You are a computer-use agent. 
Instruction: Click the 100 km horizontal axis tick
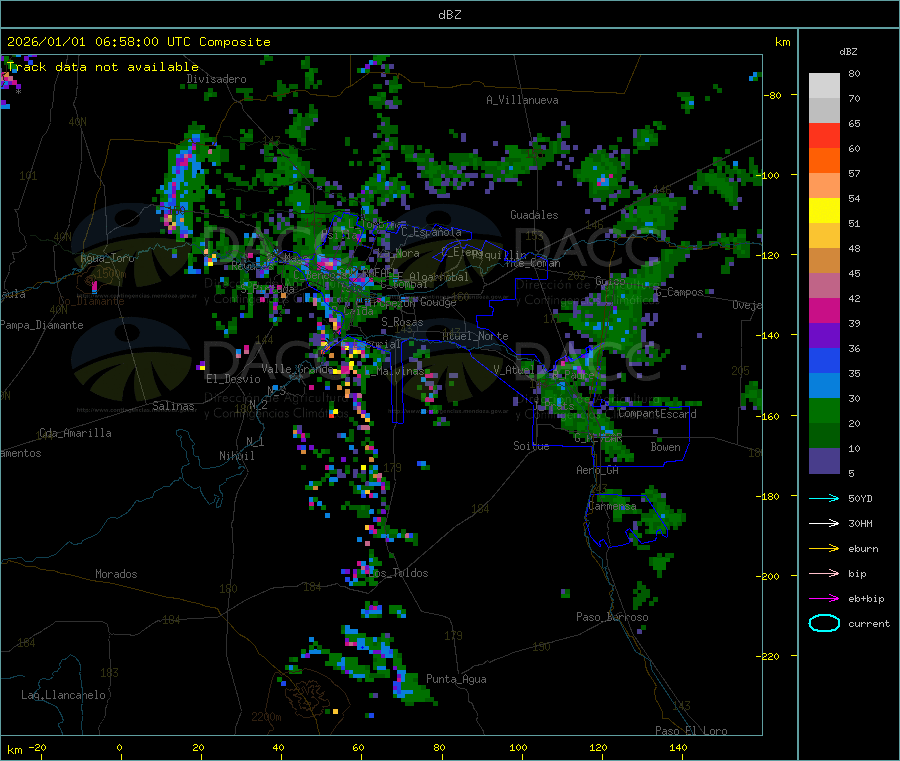point(518,748)
